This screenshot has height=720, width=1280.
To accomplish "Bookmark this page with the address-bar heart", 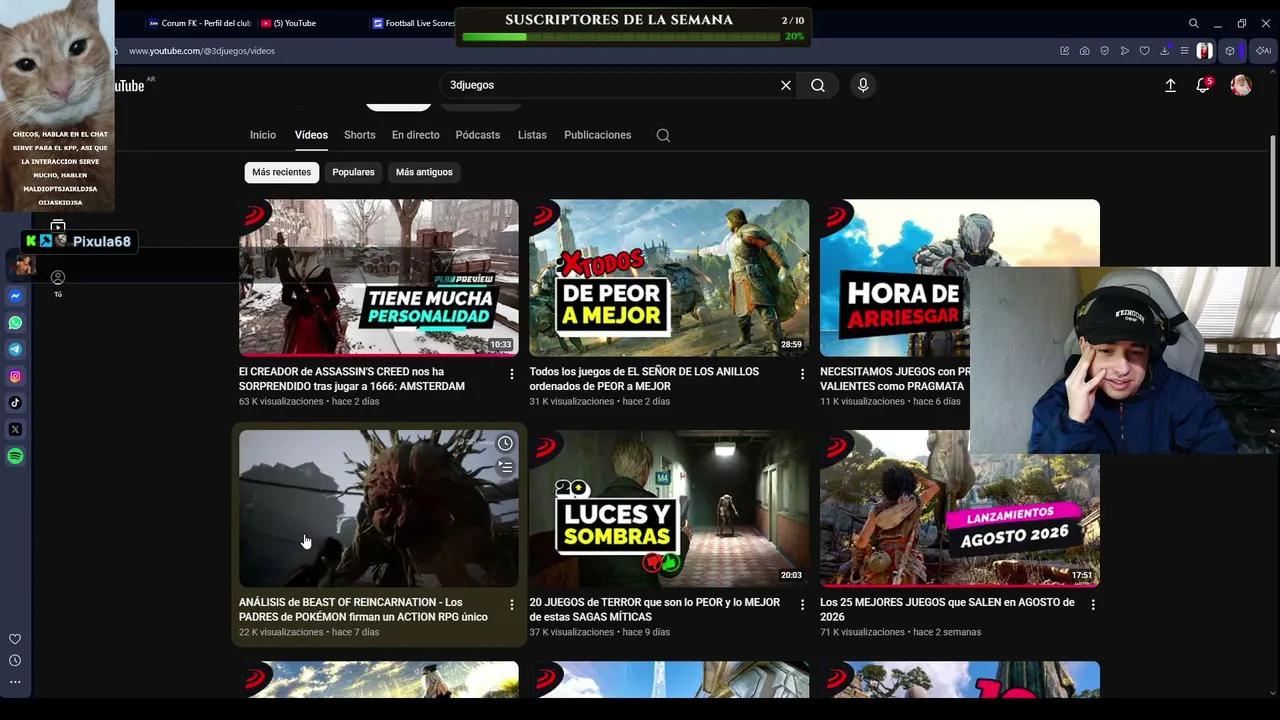I will [1144, 51].
